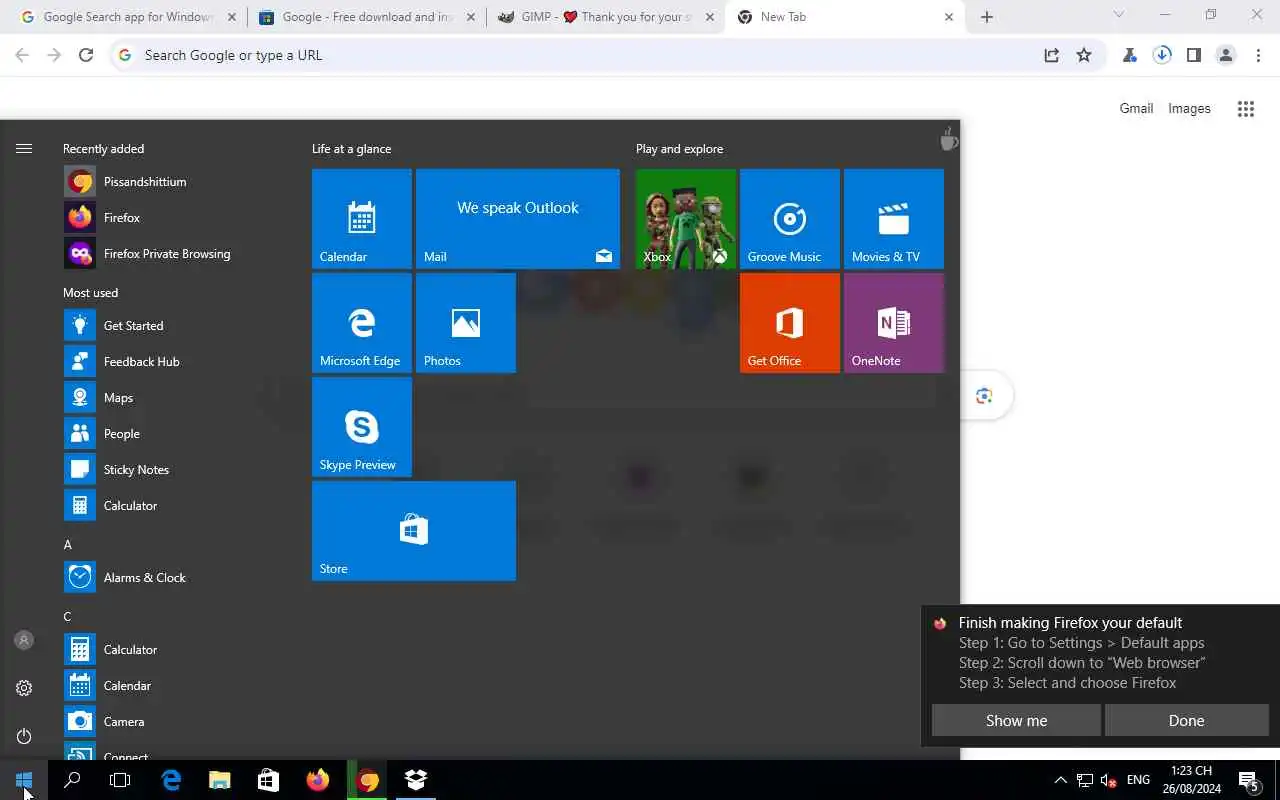Viewport: 1280px width, 800px height.
Task: Launch the Microsoft Edge tile
Action: click(362, 323)
